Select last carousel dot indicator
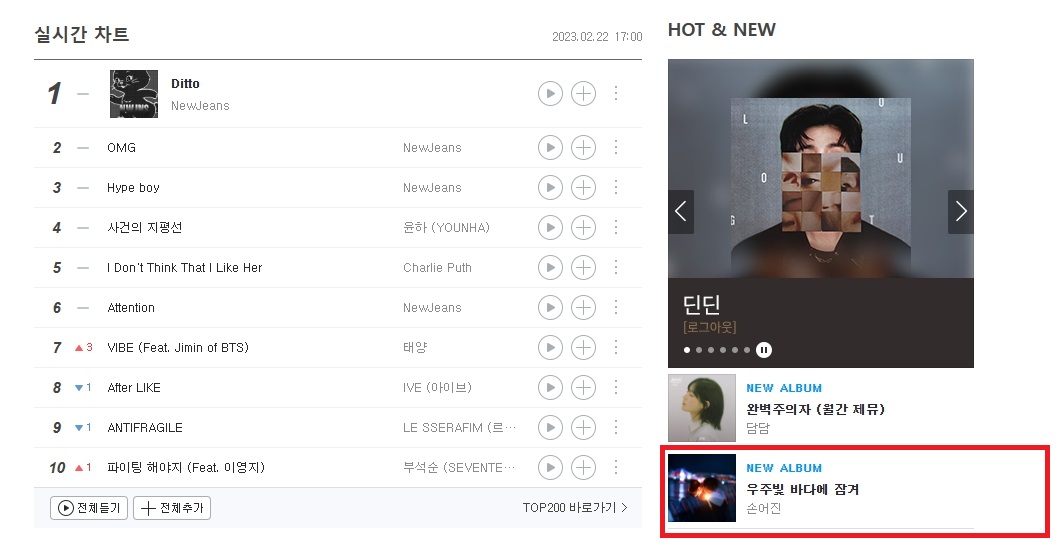The image size is (1061, 554). [x=747, y=350]
